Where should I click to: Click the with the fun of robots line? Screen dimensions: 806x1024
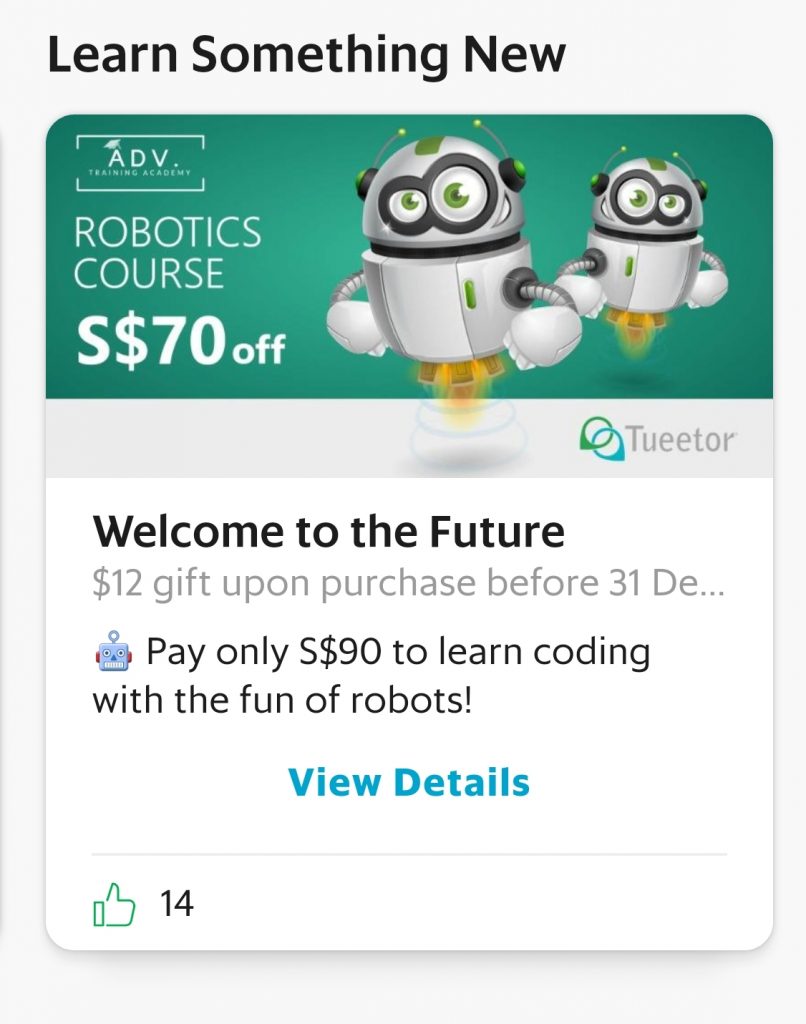tap(282, 700)
